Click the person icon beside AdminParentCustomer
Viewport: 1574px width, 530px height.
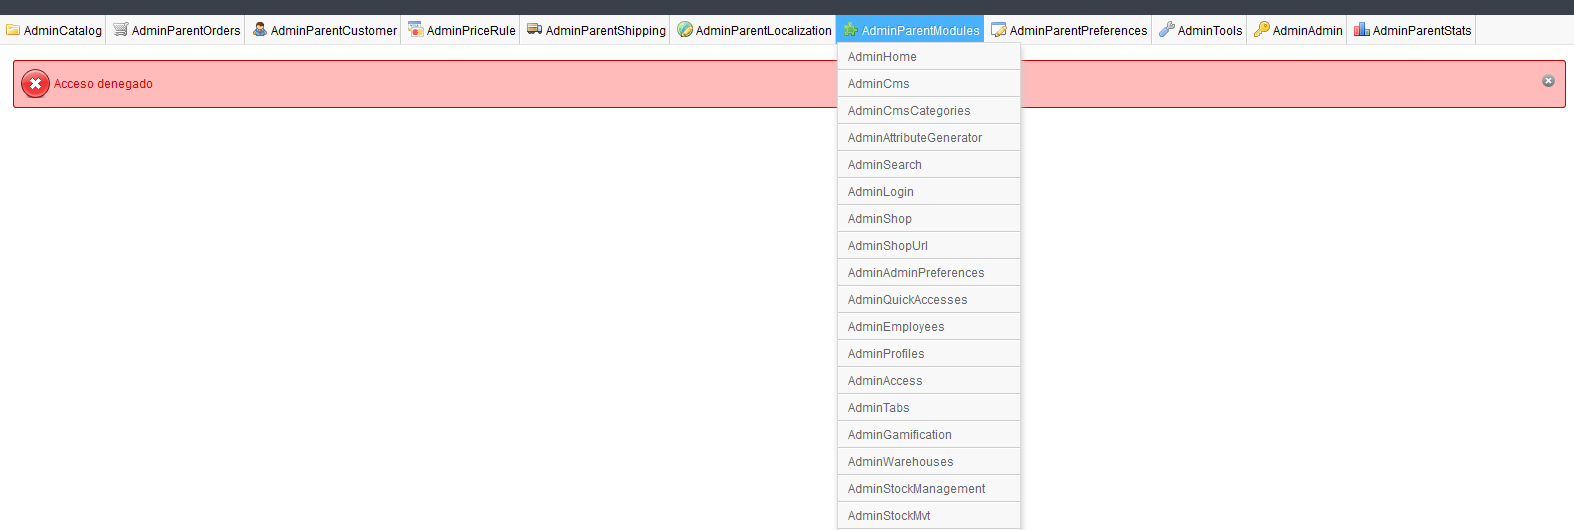tap(260, 30)
